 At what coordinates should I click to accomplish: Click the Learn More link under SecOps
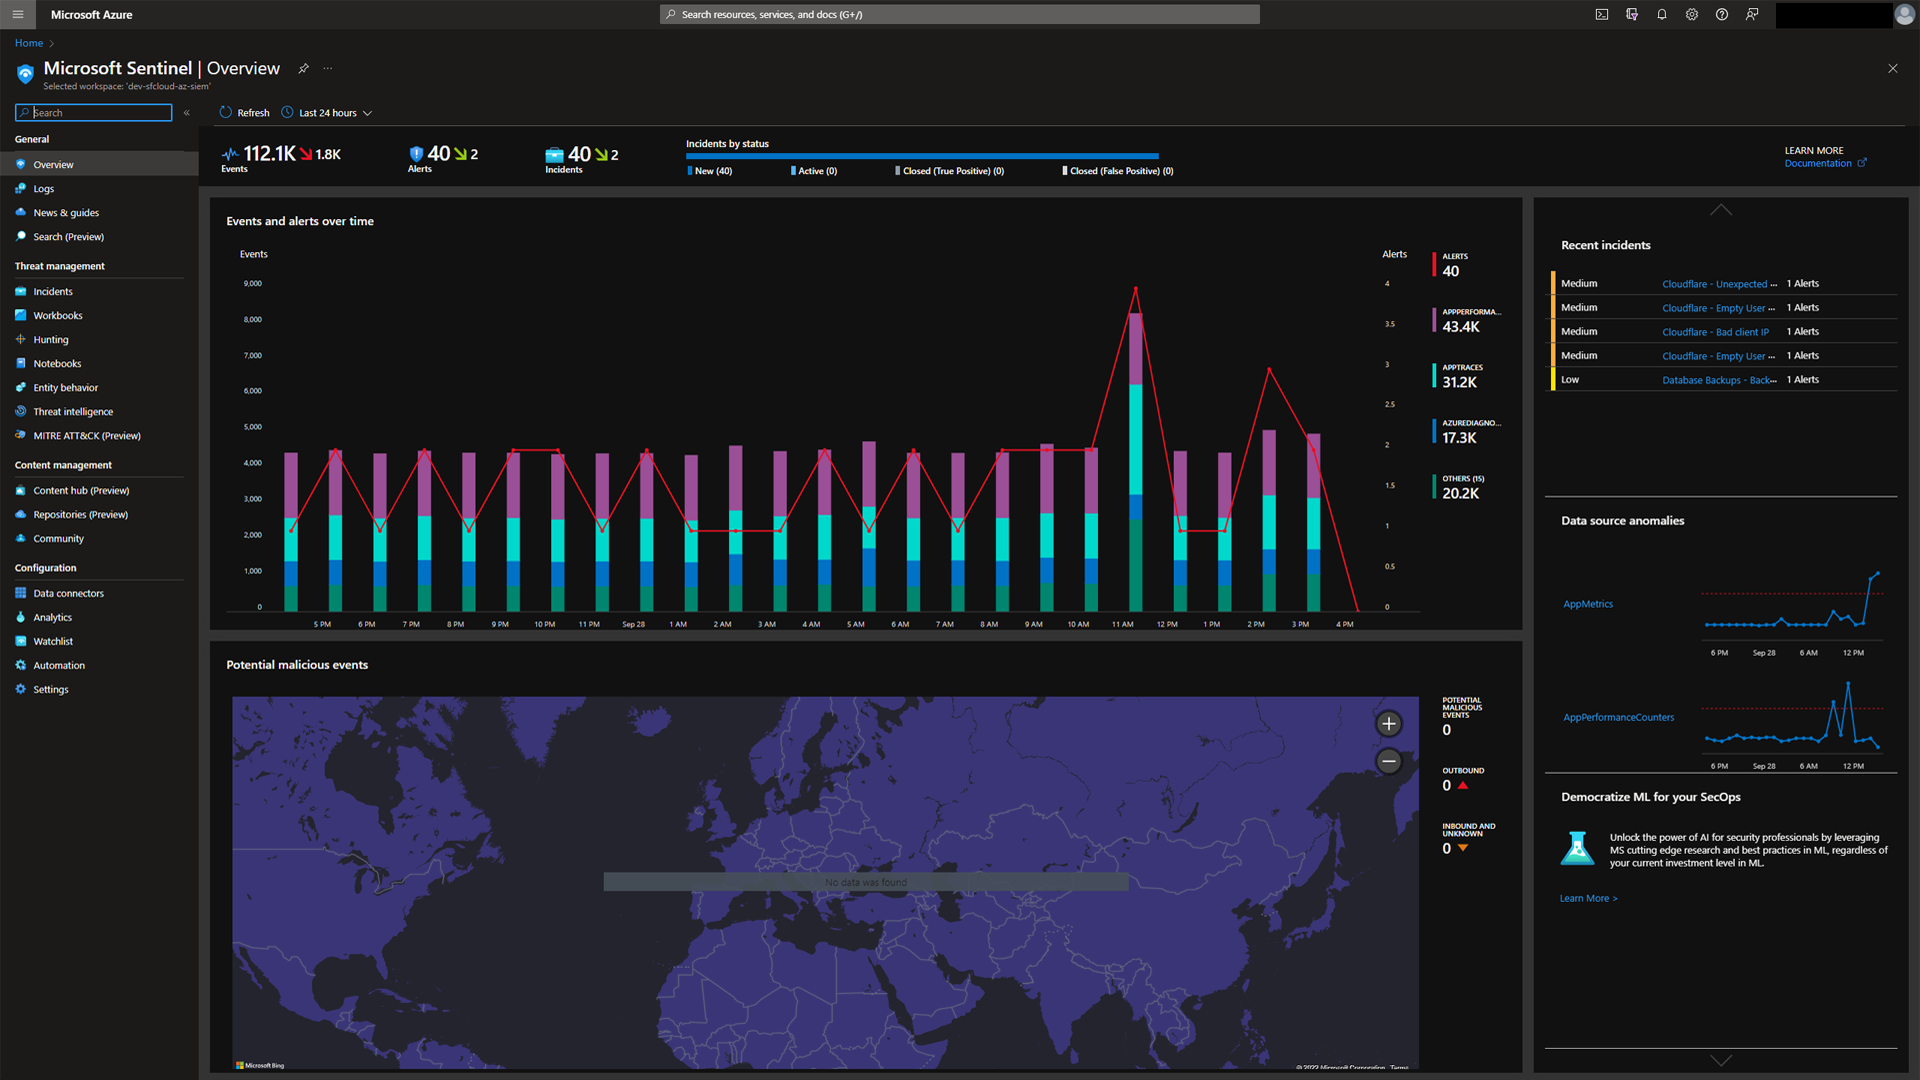(x=1588, y=898)
